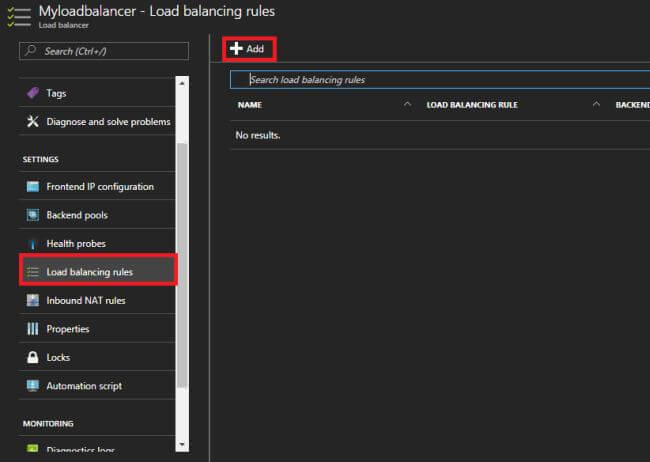Click the Frontend IP configuration icon
The height and width of the screenshot is (462, 650).
tap(33, 187)
